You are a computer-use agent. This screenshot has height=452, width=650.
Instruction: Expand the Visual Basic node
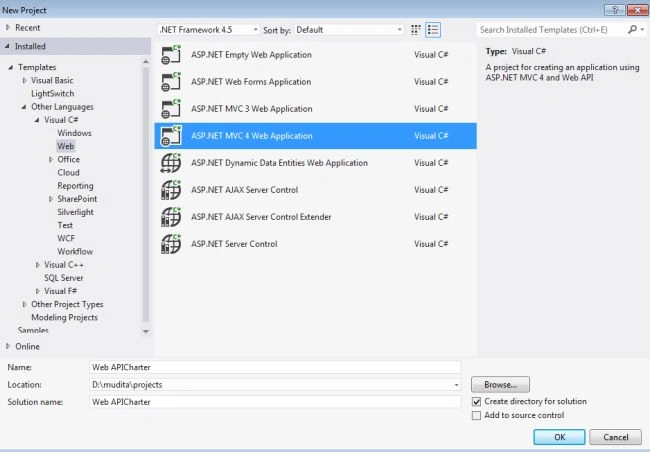pos(24,80)
